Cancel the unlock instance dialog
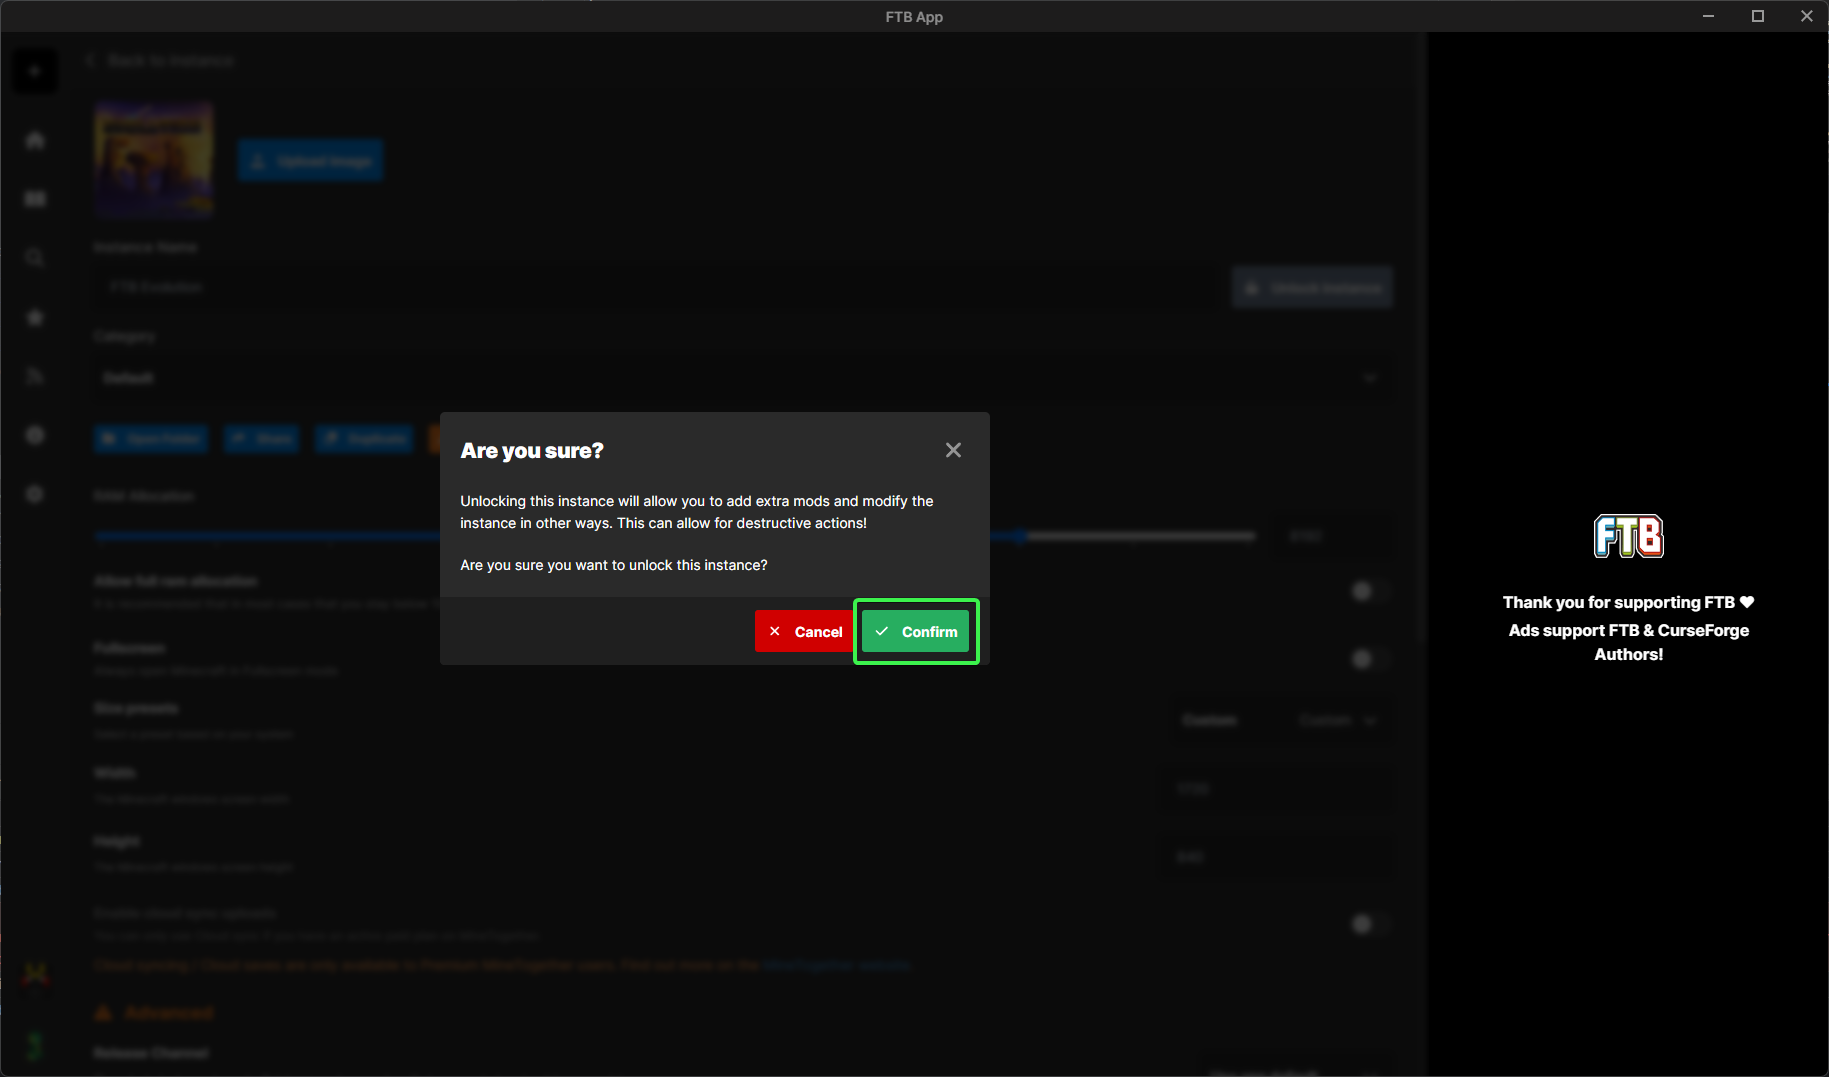 pos(804,632)
